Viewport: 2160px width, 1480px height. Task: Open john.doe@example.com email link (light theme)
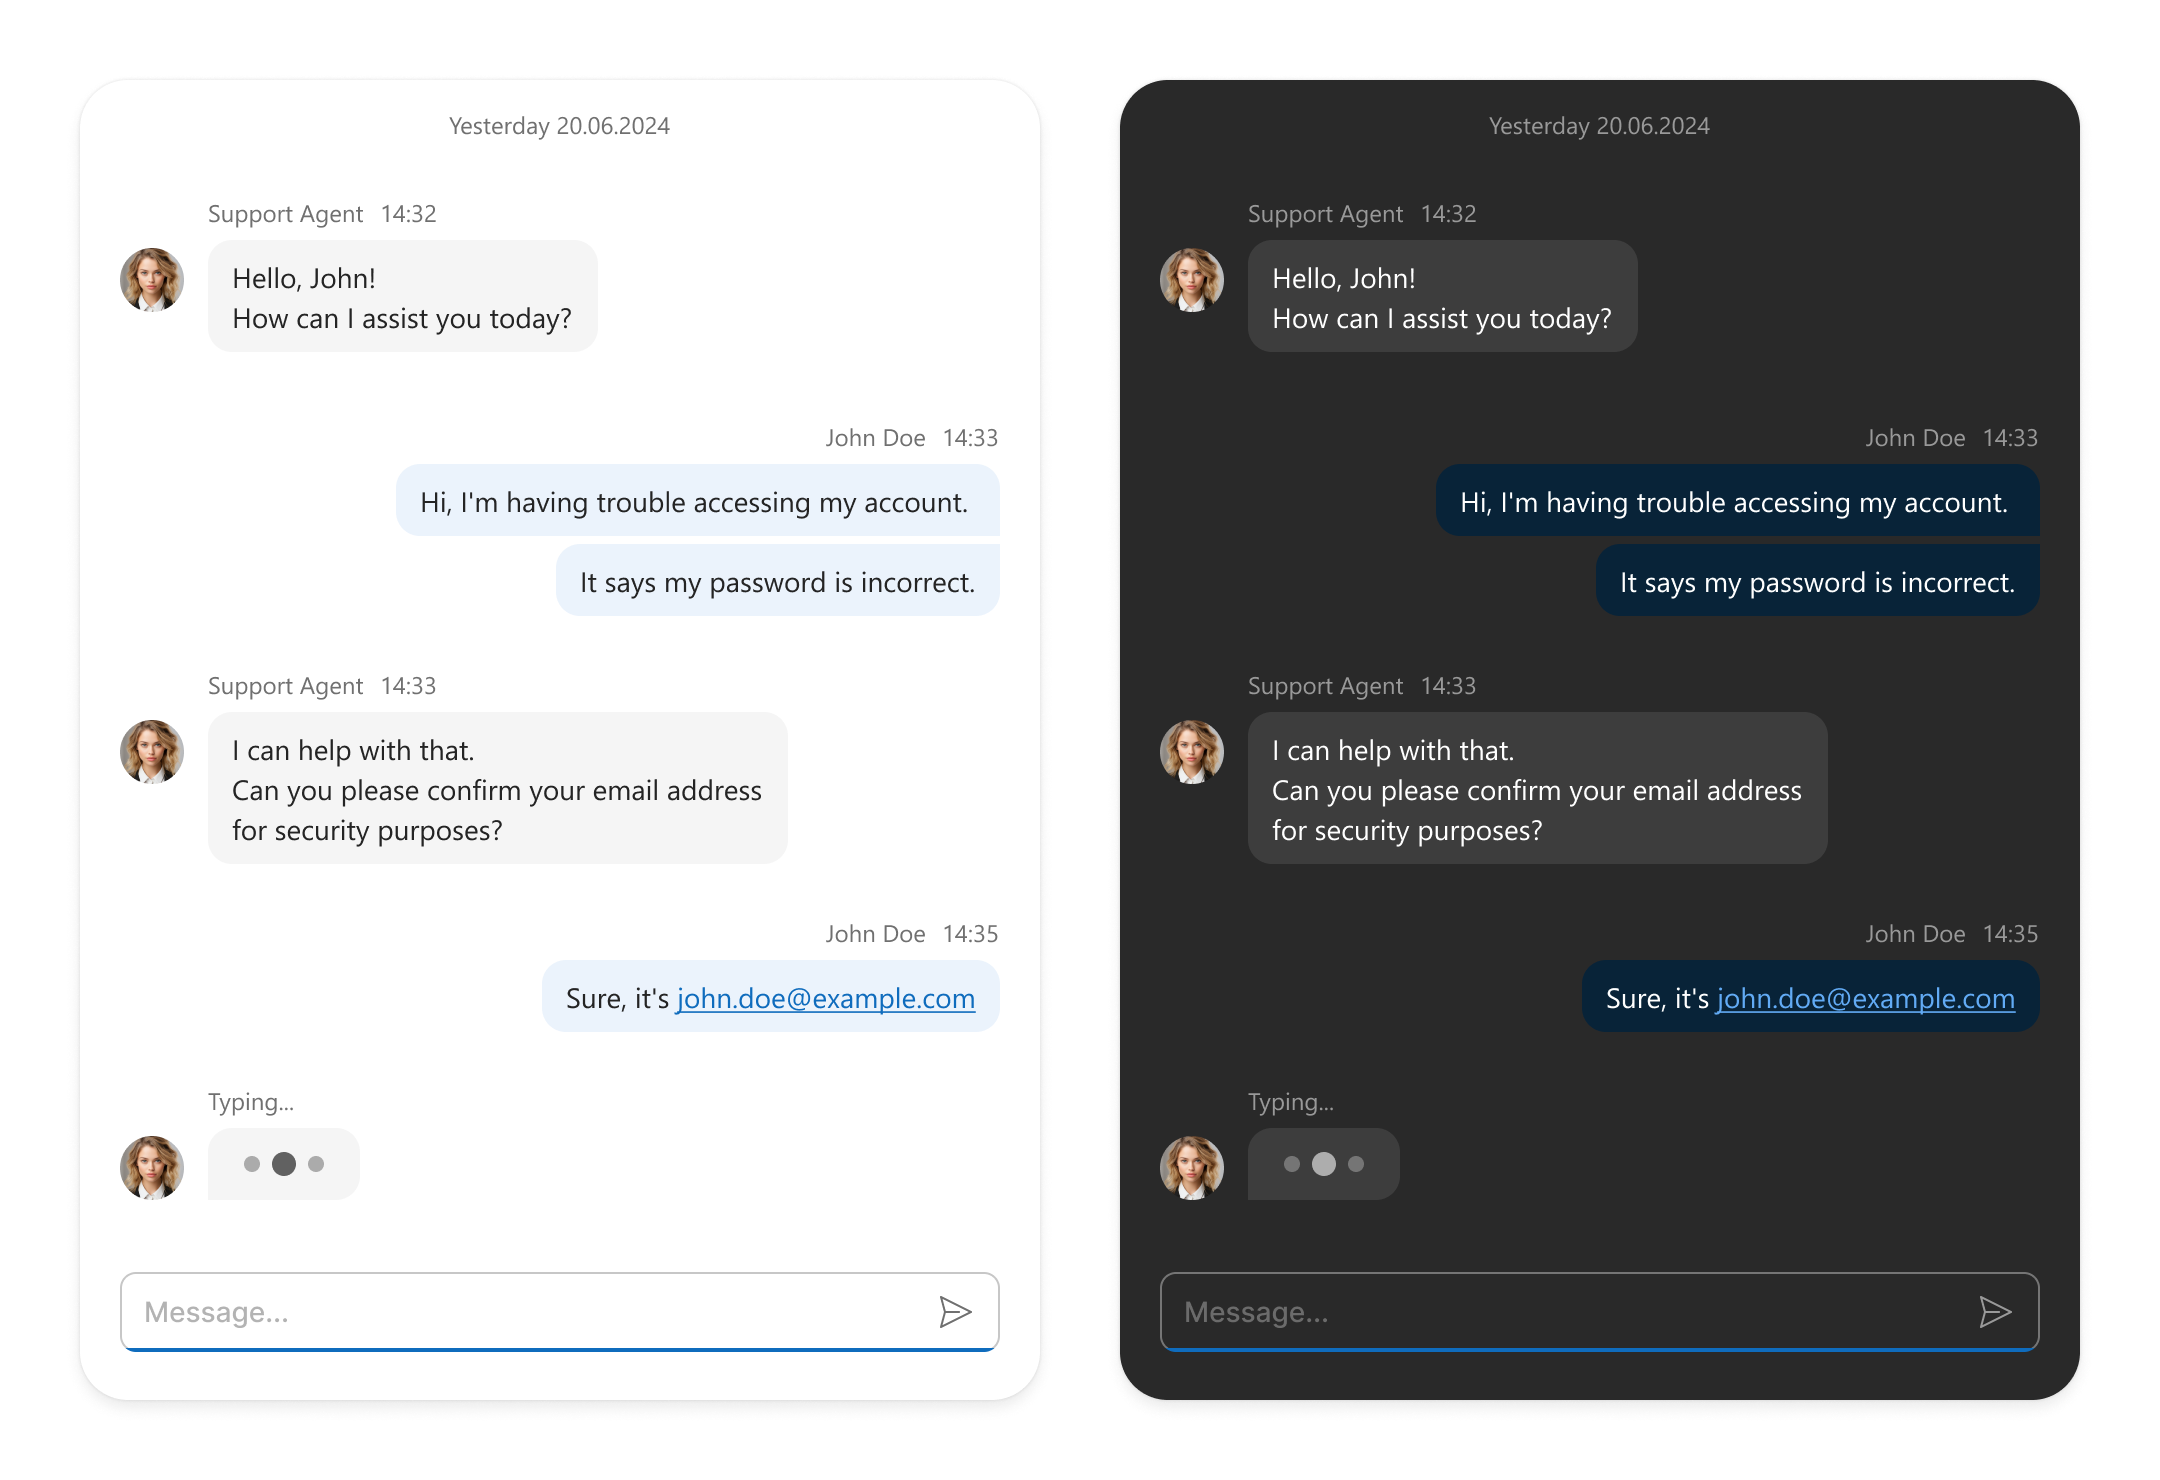(x=826, y=996)
